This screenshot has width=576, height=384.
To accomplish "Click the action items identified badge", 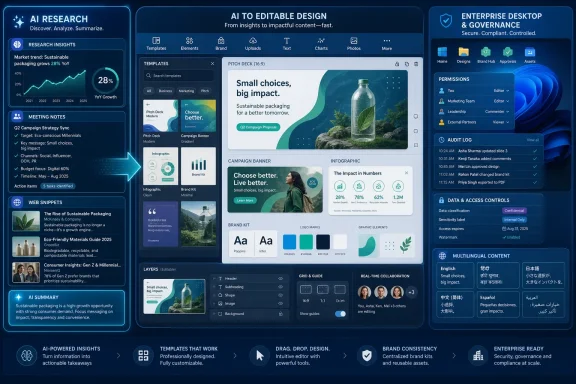I will 58,186.
